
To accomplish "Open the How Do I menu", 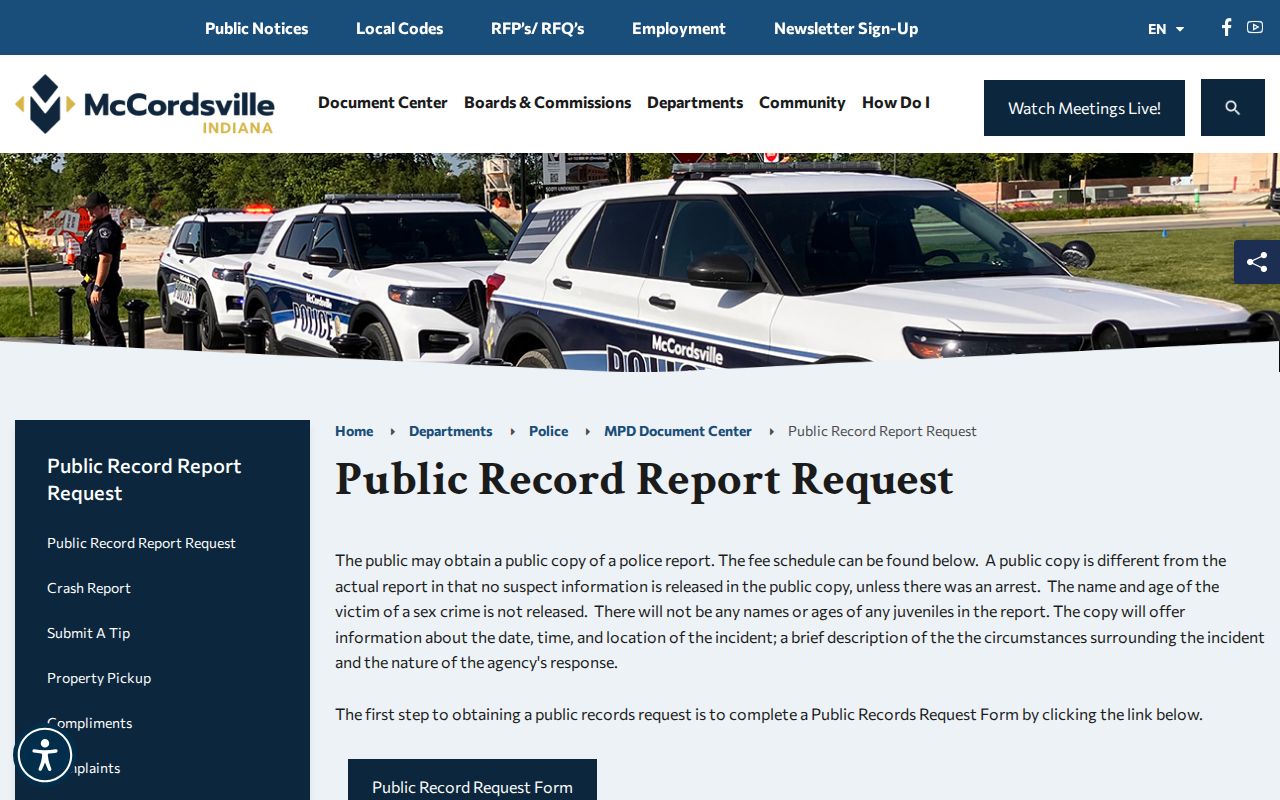I will click(x=896, y=102).
